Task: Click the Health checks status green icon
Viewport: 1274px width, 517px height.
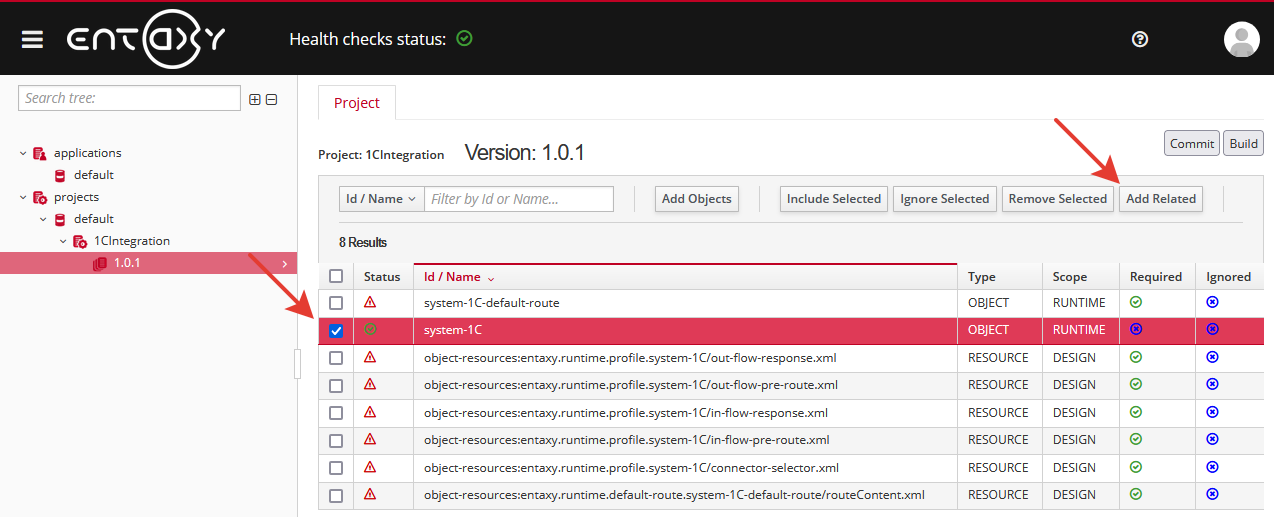Action: [x=464, y=39]
